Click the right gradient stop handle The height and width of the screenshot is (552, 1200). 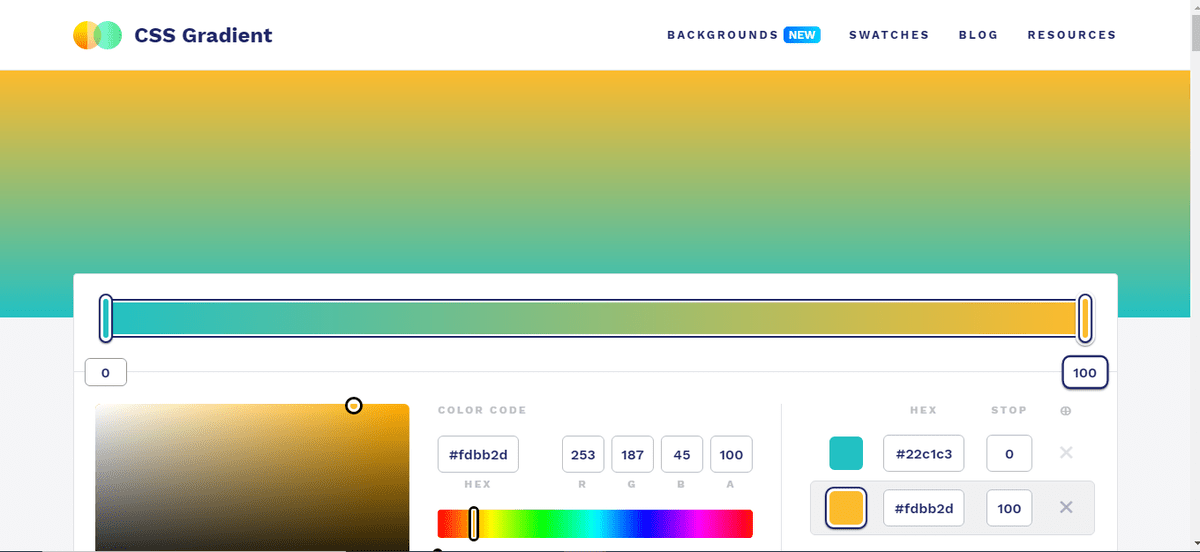pyautogui.click(x=1084, y=318)
